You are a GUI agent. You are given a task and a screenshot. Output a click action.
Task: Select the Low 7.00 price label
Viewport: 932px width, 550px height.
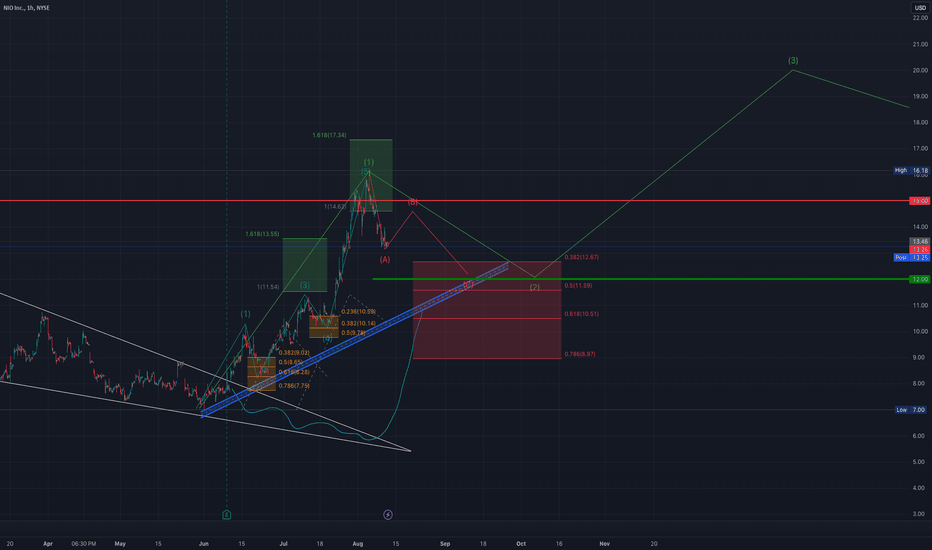click(911, 410)
